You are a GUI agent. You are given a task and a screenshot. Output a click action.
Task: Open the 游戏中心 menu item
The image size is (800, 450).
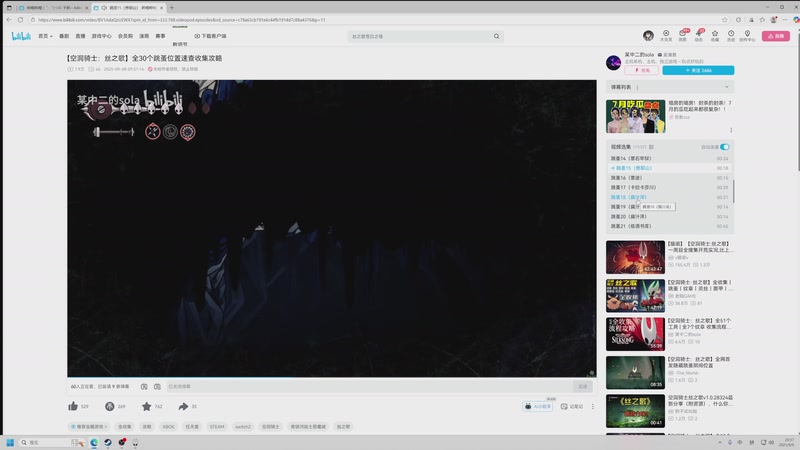pos(101,36)
